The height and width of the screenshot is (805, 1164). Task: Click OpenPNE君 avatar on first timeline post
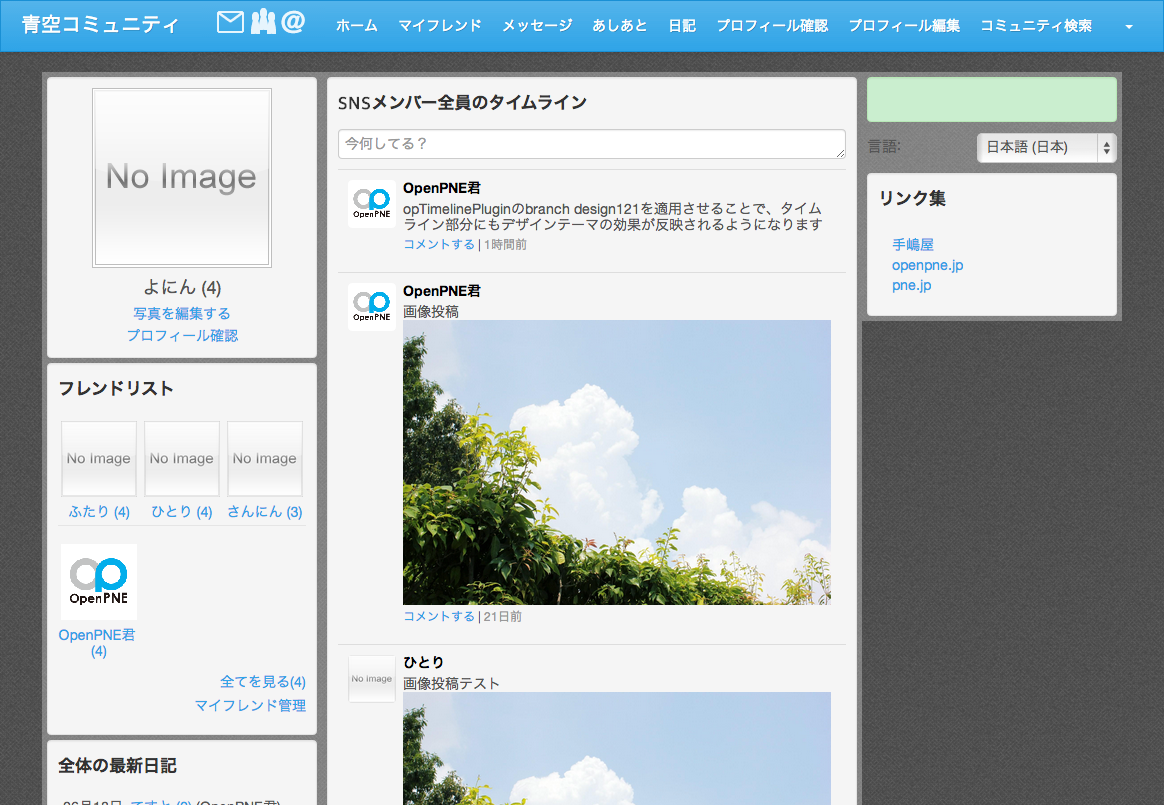[372, 204]
